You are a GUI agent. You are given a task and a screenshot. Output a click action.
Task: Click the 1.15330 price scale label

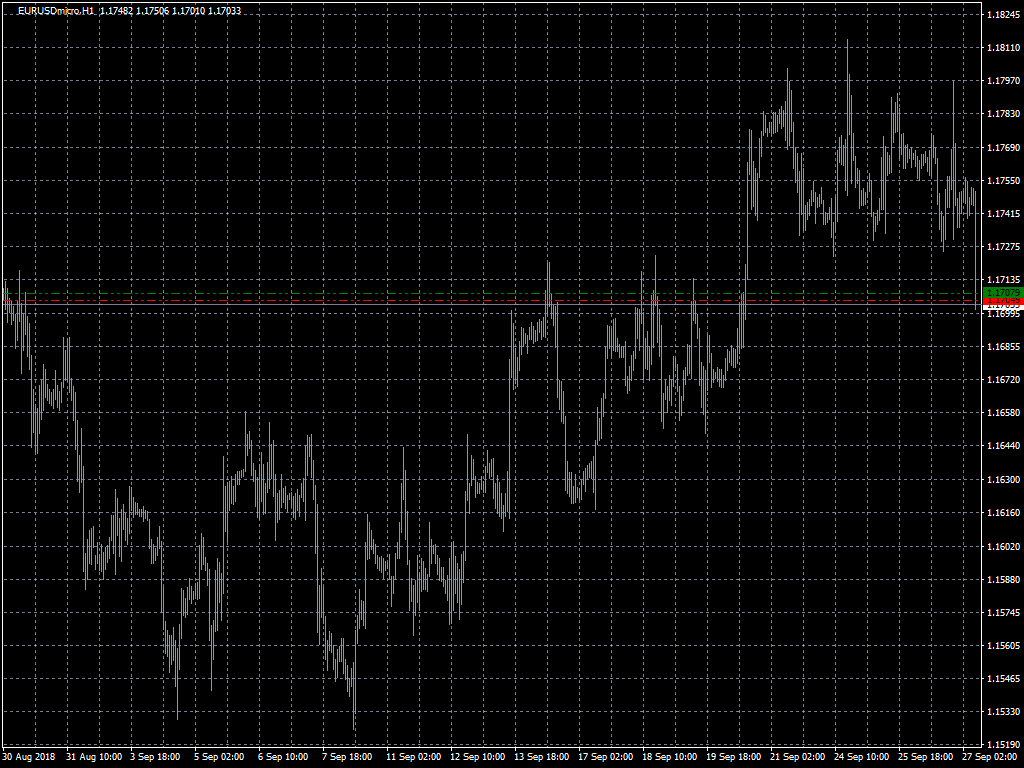point(1002,712)
